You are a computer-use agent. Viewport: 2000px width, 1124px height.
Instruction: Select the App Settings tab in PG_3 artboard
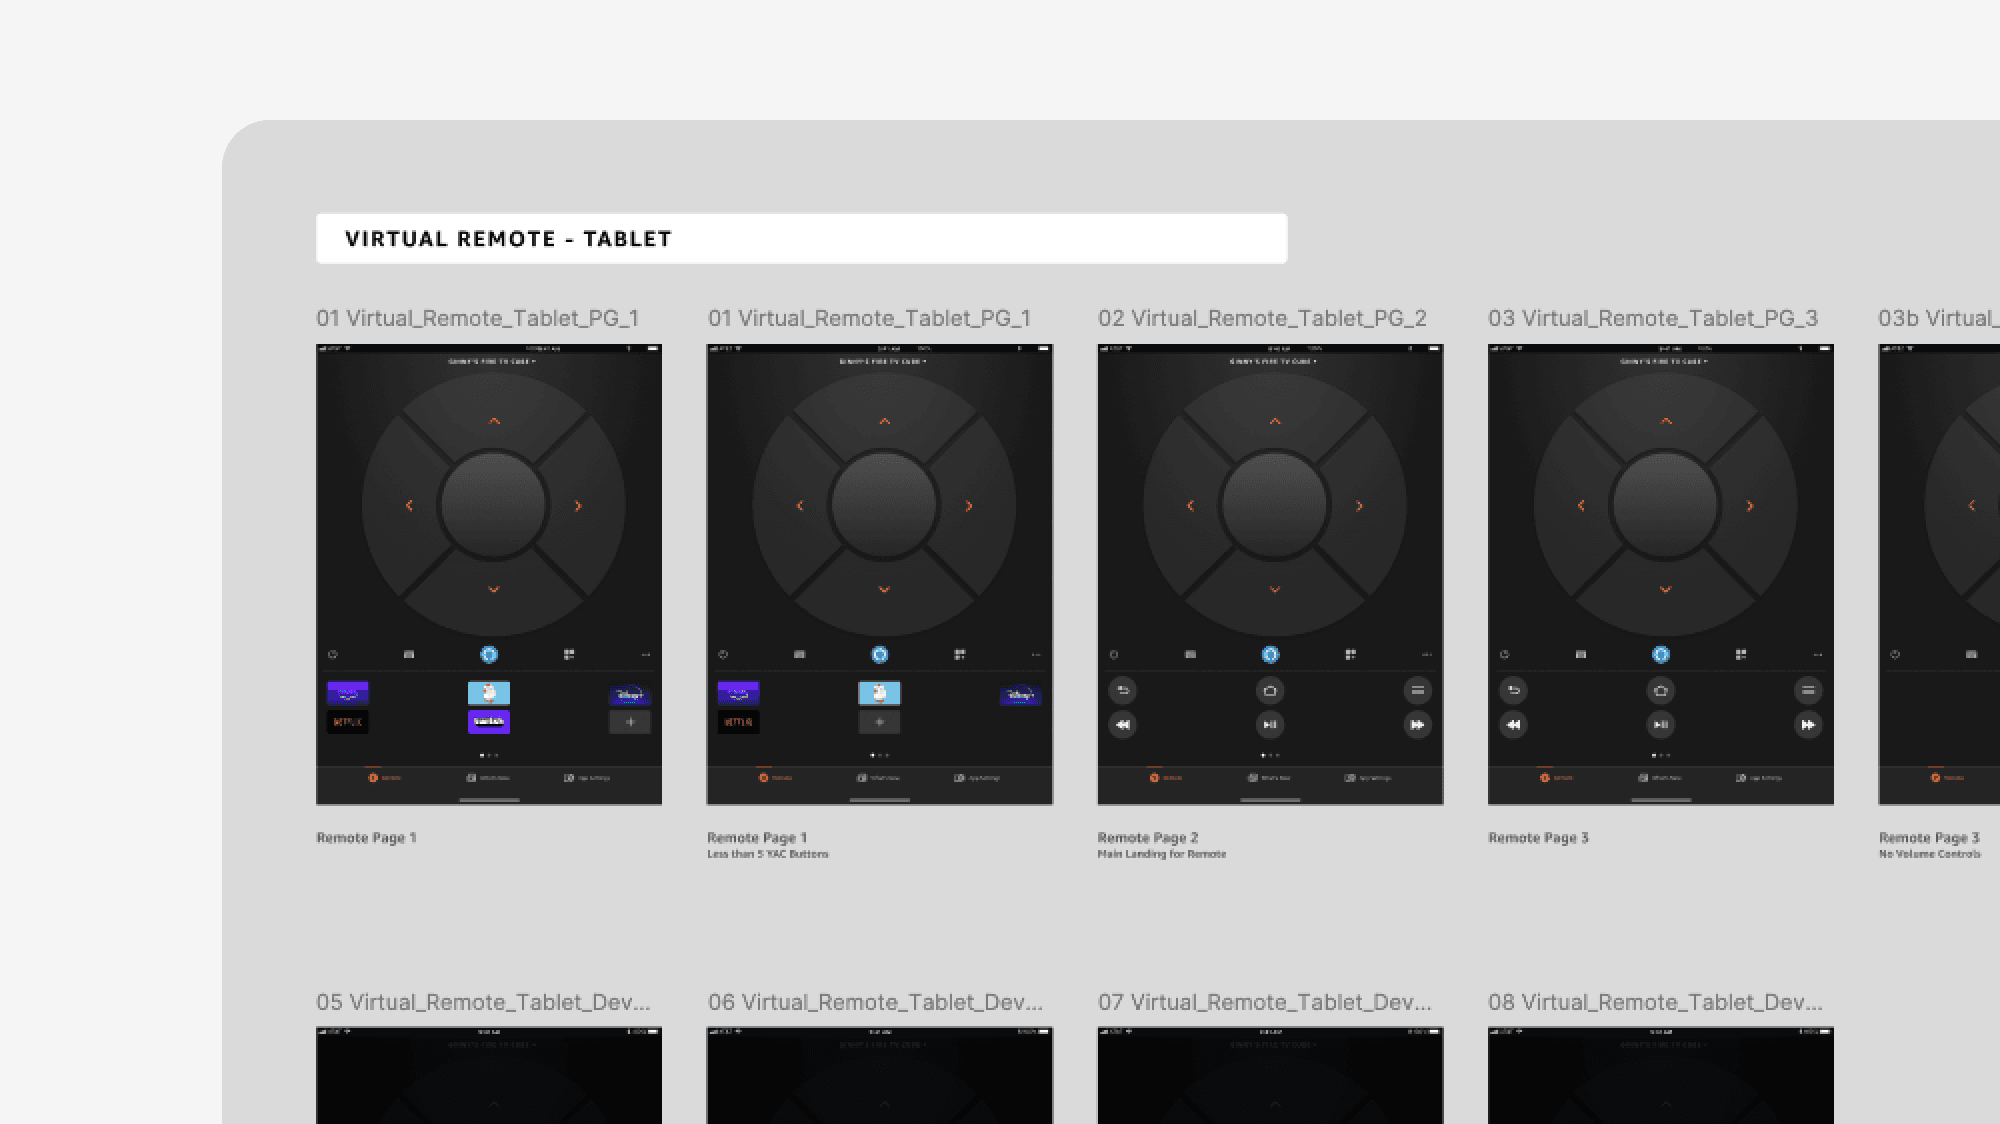click(x=1760, y=778)
